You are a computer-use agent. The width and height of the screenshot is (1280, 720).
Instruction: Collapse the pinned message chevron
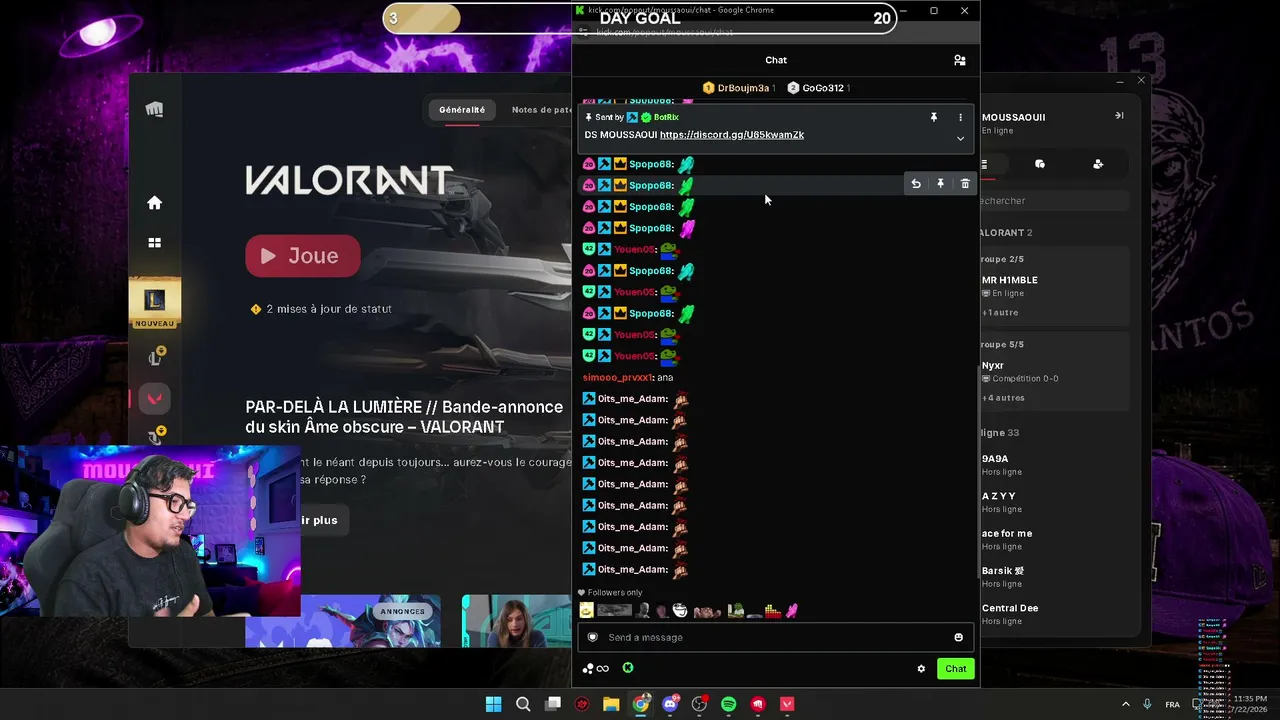click(960, 139)
